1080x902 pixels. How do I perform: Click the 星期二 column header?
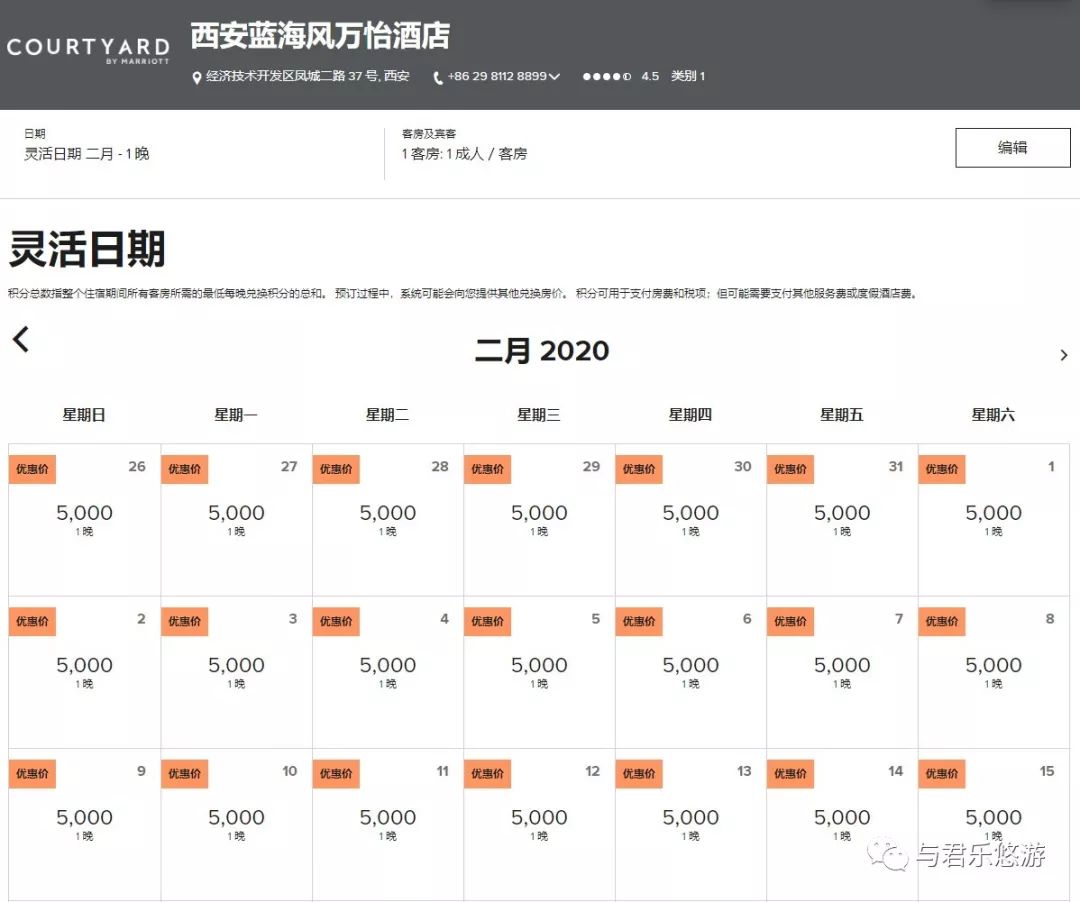pos(387,415)
